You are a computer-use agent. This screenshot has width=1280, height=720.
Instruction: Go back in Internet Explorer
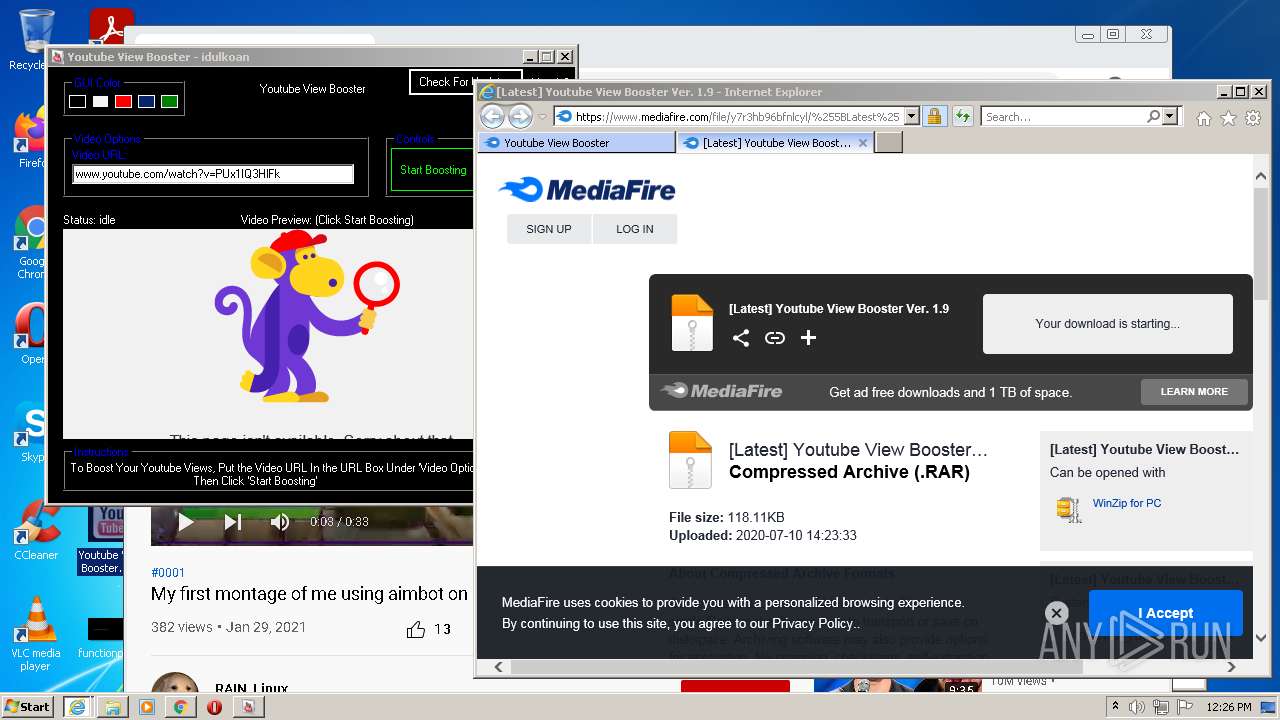tap(492, 117)
